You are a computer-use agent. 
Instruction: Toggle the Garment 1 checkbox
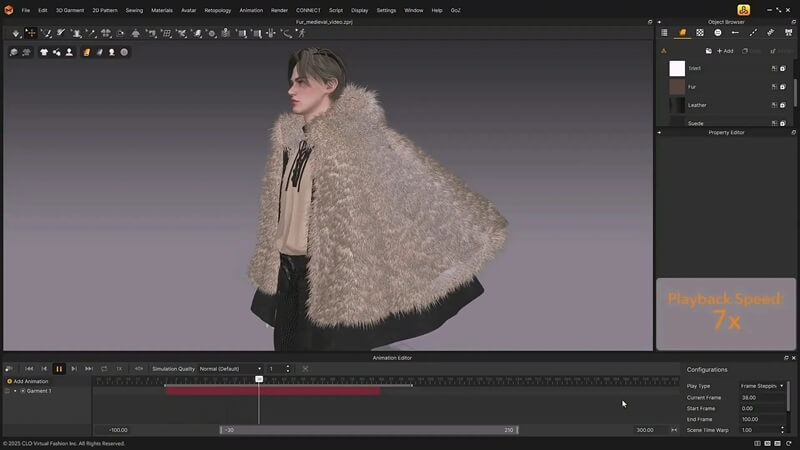(x=7, y=391)
